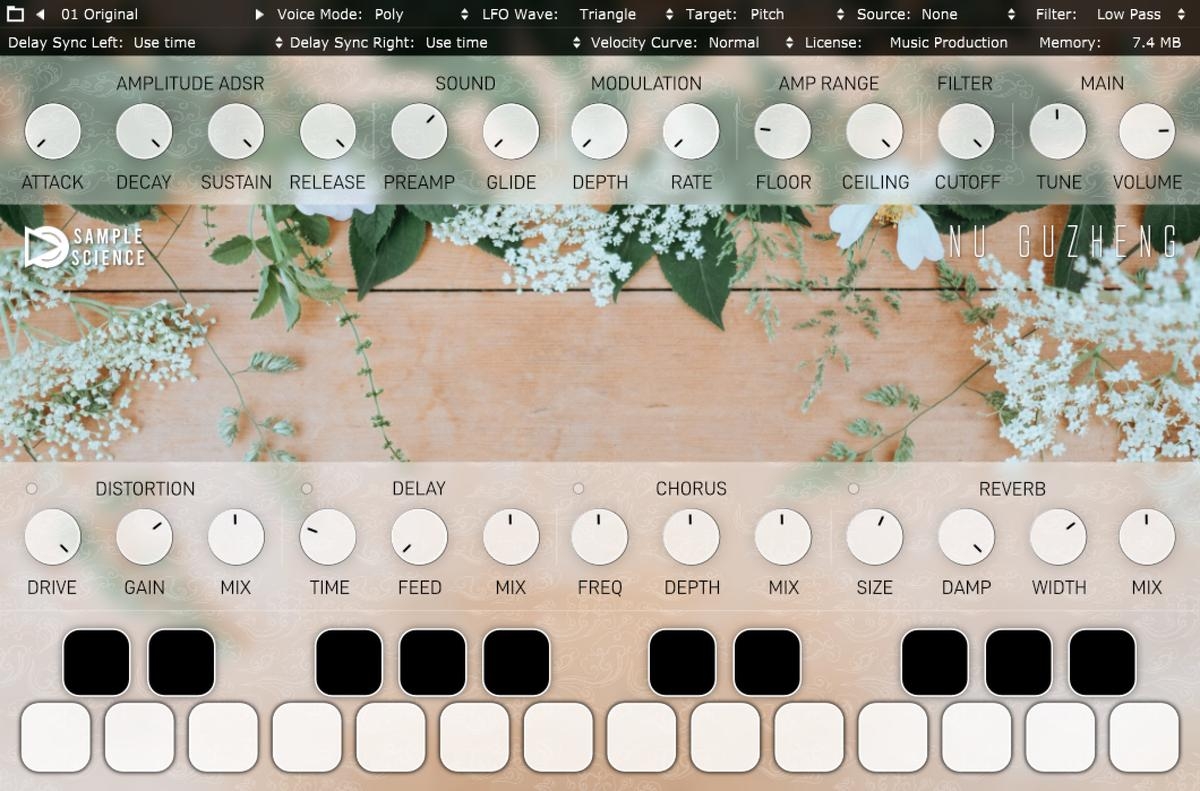Open the preset folder icon

click(15, 14)
